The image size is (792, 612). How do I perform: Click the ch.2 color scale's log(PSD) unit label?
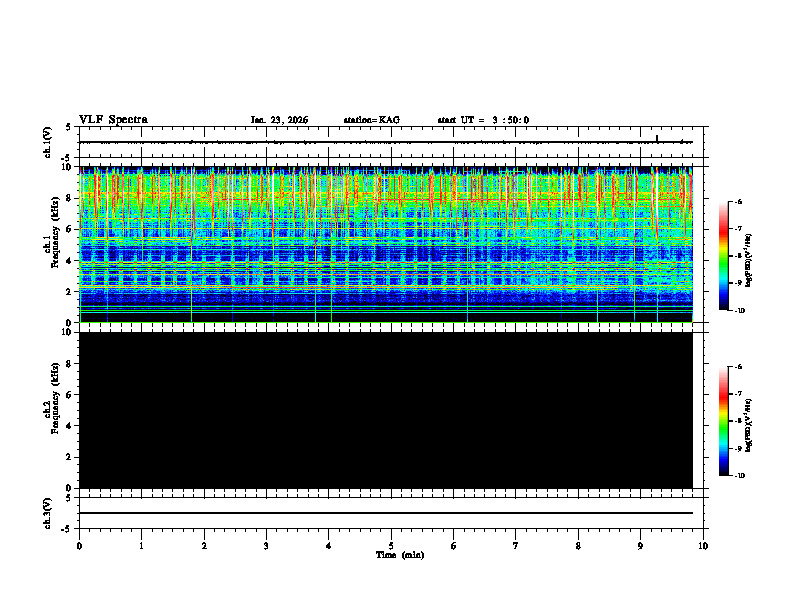[749, 426]
